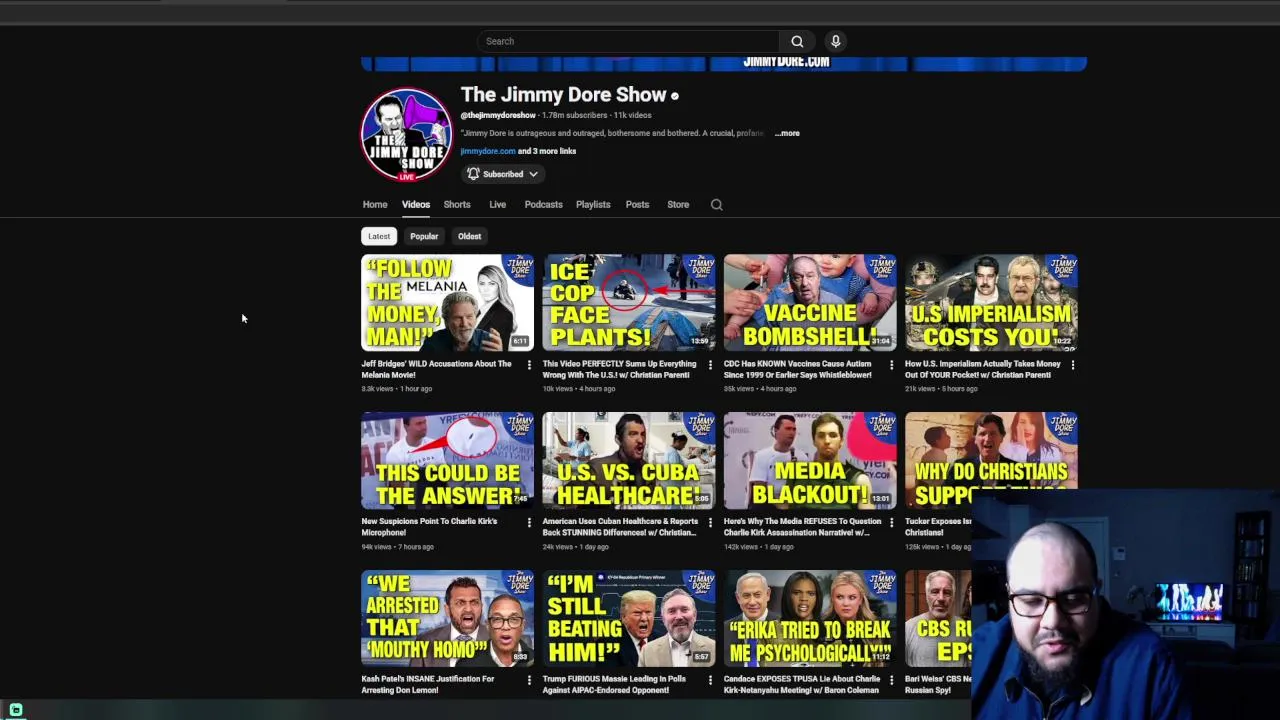Open the Podcasts tab
This screenshot has height=720, width=1280.
(544, 205)
